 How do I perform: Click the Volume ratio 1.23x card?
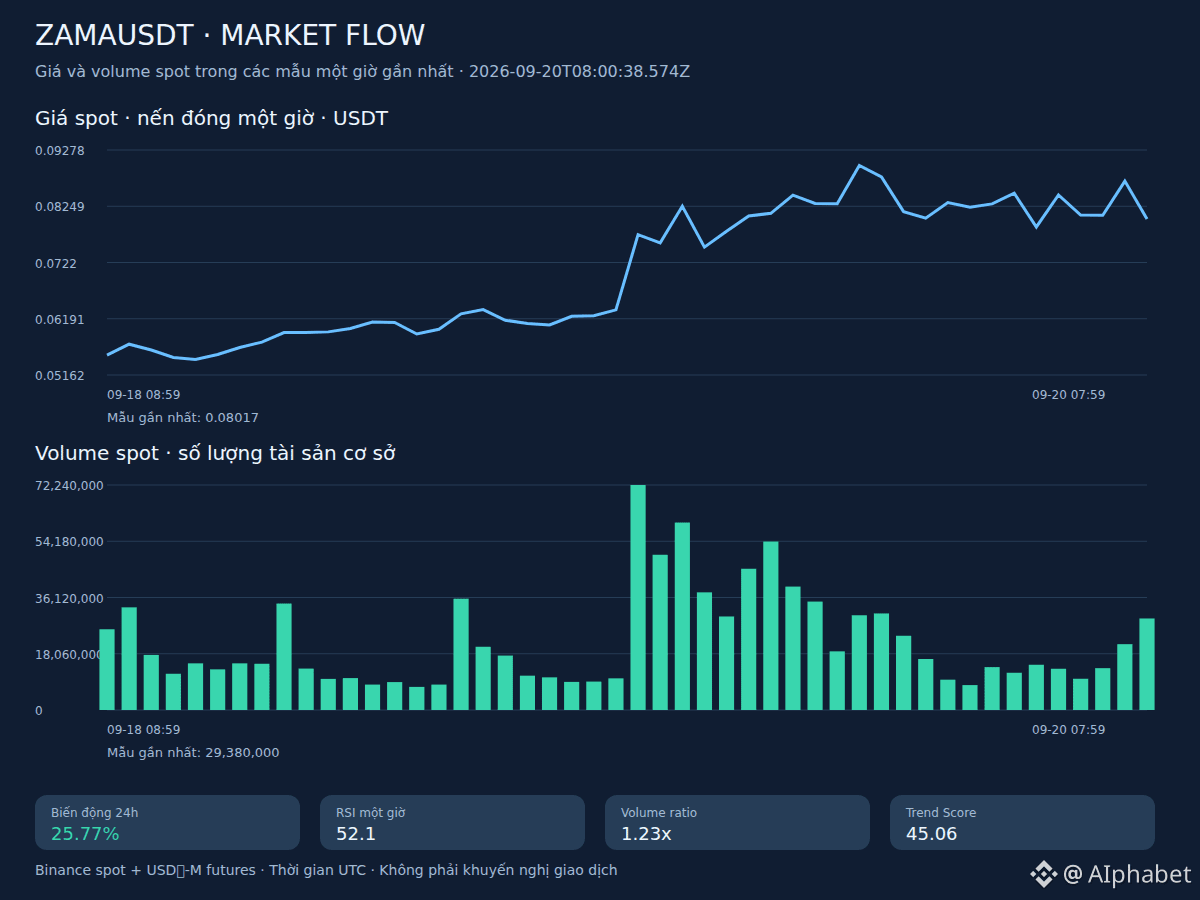coord(737,823)
